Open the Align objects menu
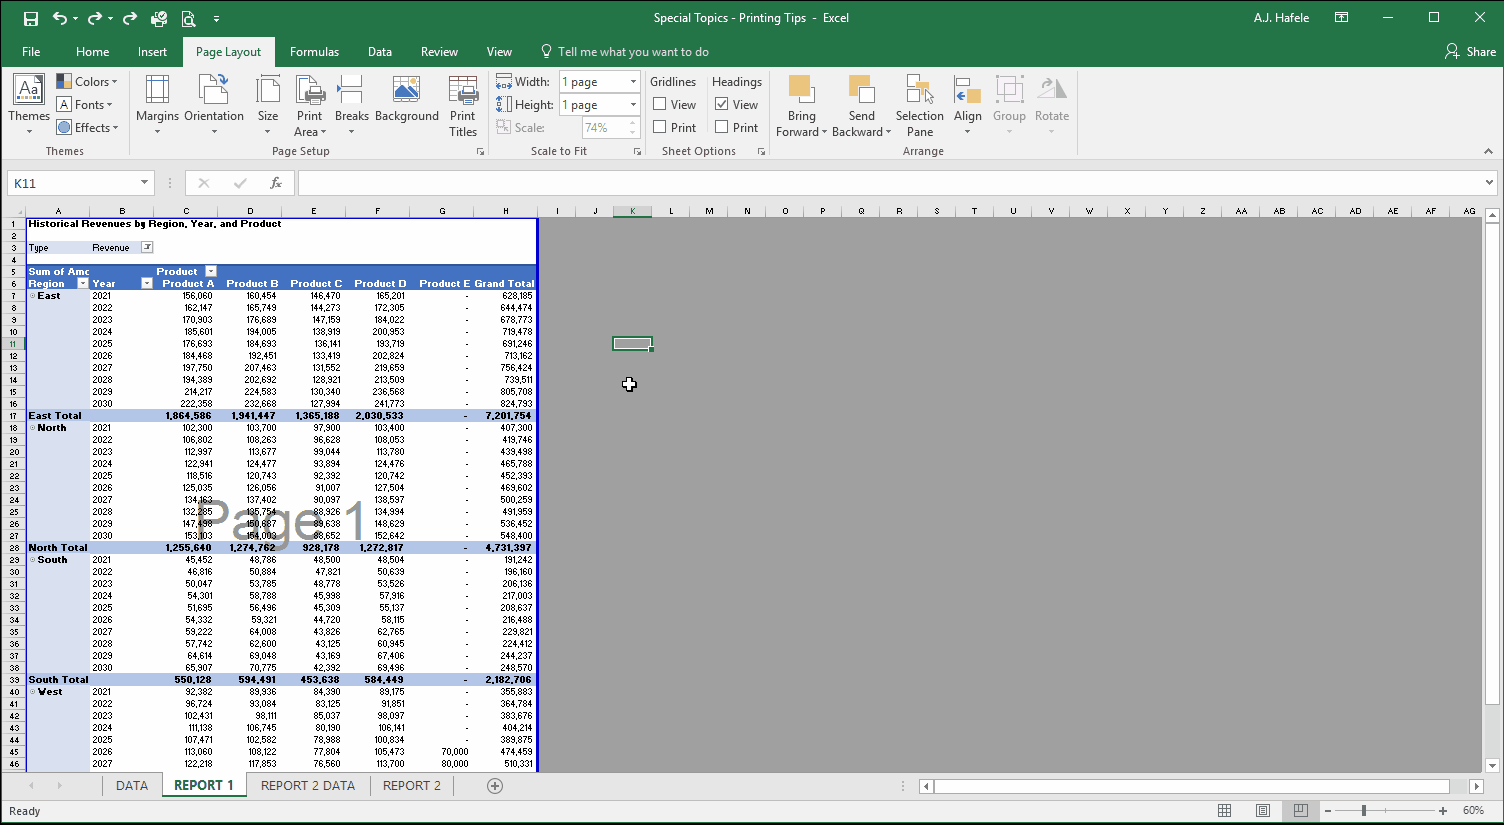This screenshot has height=825, width=1504. point(968,106)
